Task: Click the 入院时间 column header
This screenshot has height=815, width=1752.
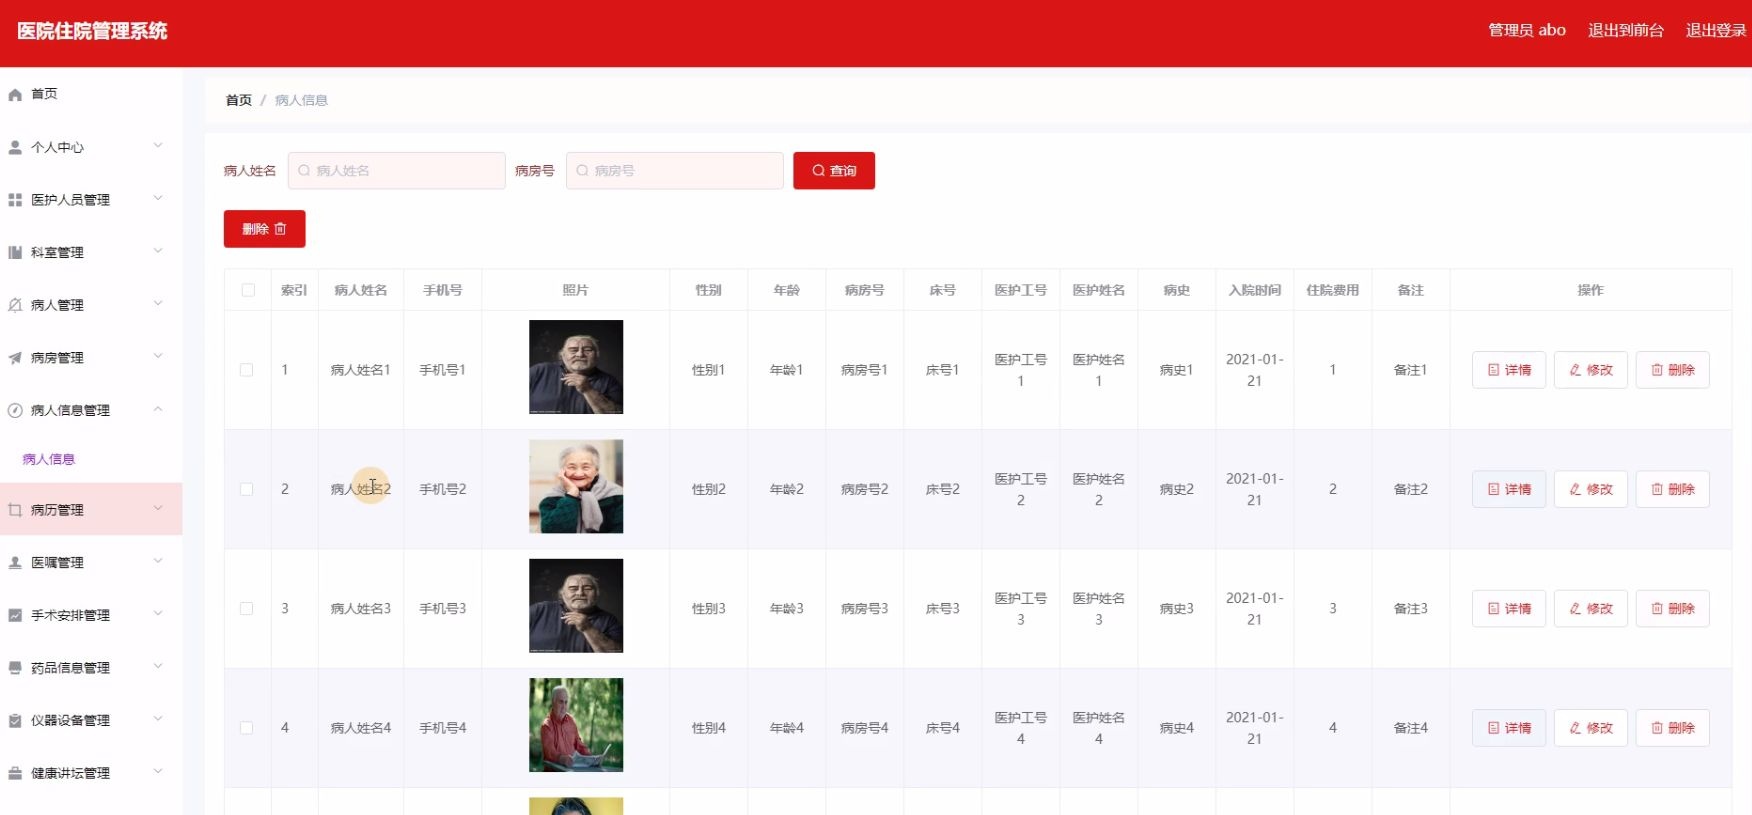Action: [1255, 290]
